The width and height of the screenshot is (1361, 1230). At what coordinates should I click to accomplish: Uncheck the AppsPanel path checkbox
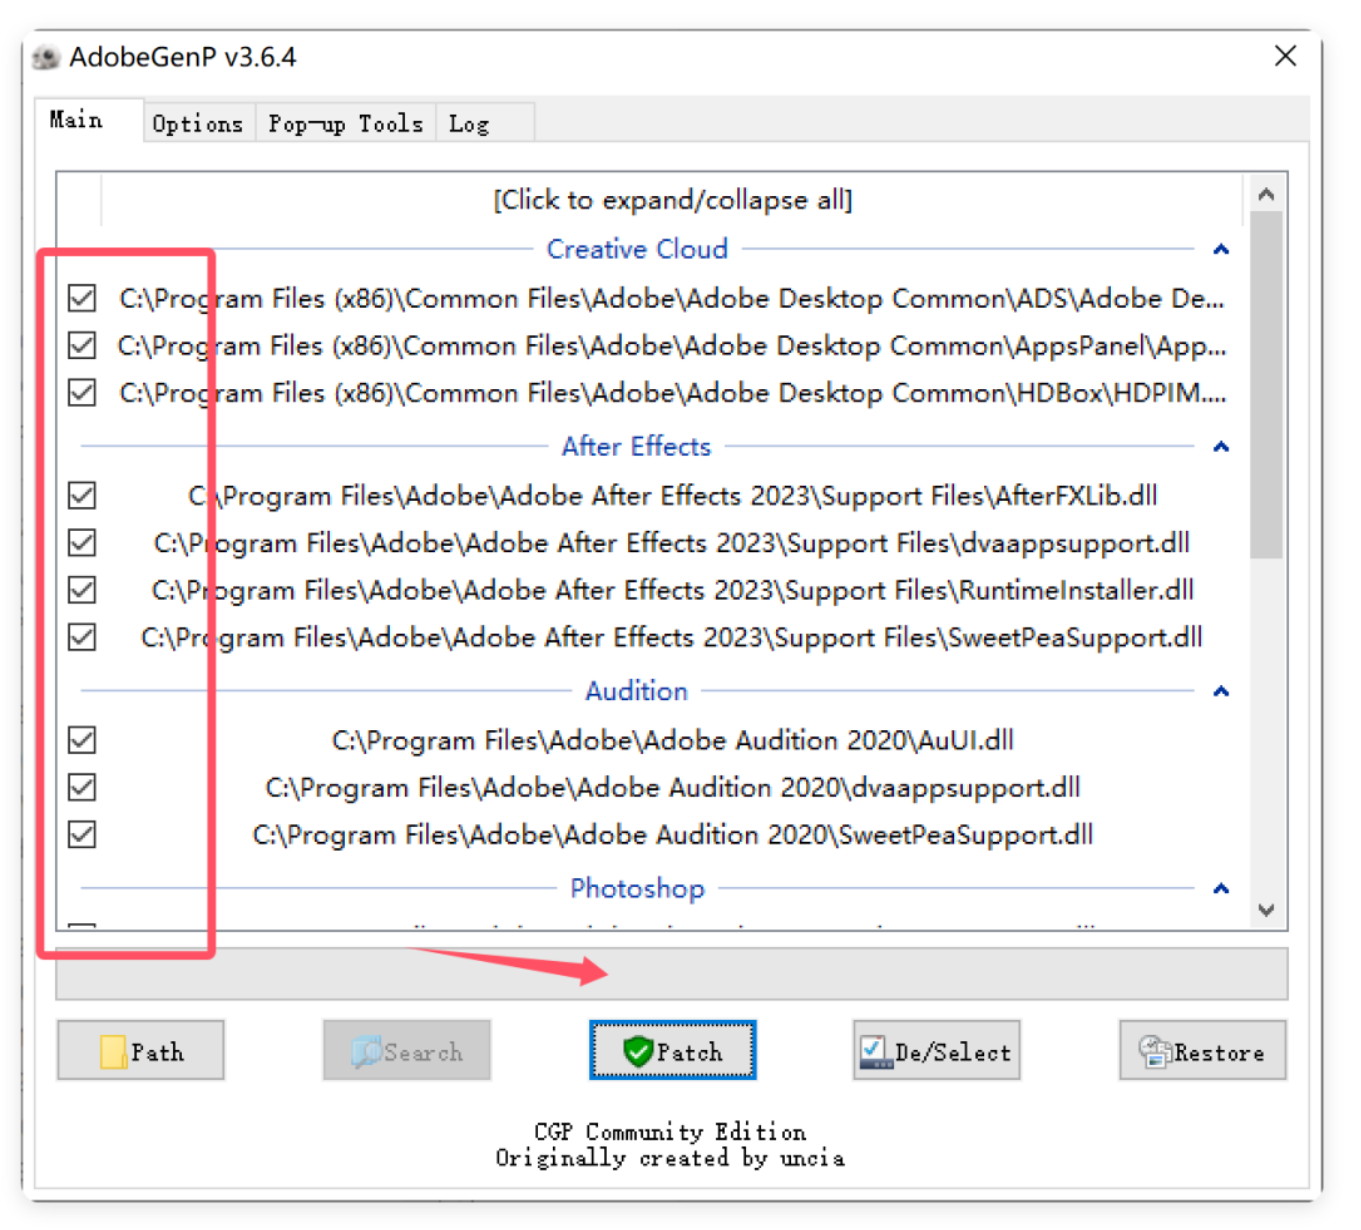point(82,345)
